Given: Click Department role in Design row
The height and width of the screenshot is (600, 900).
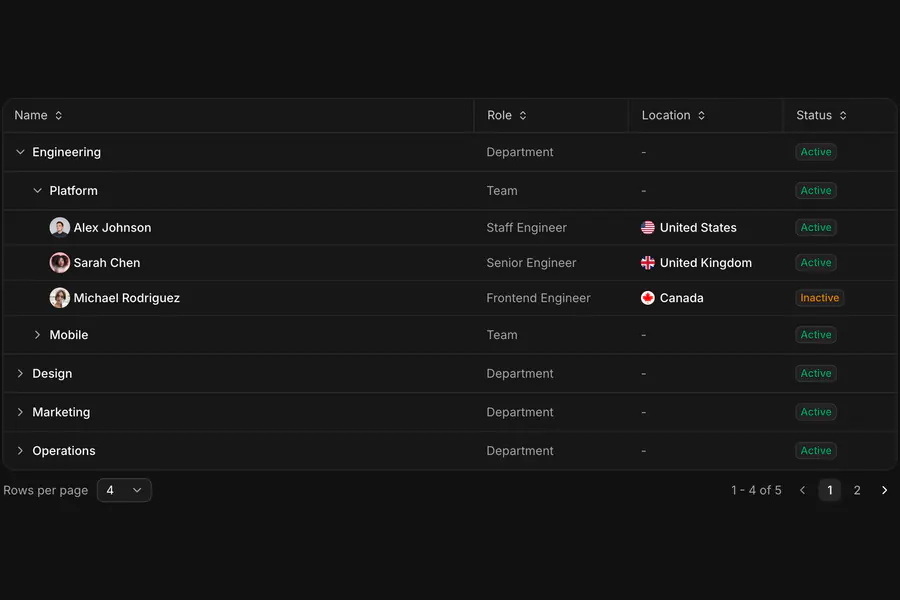Looking at the screenshot, I should 520,373.
